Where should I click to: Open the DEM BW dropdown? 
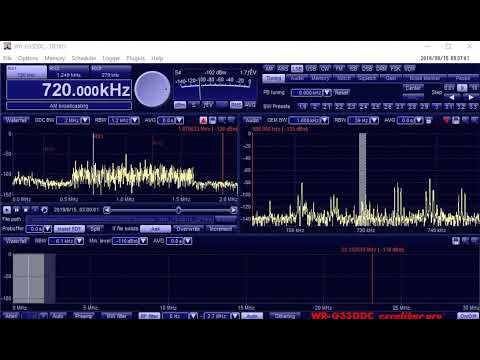[x=324, y=120]
